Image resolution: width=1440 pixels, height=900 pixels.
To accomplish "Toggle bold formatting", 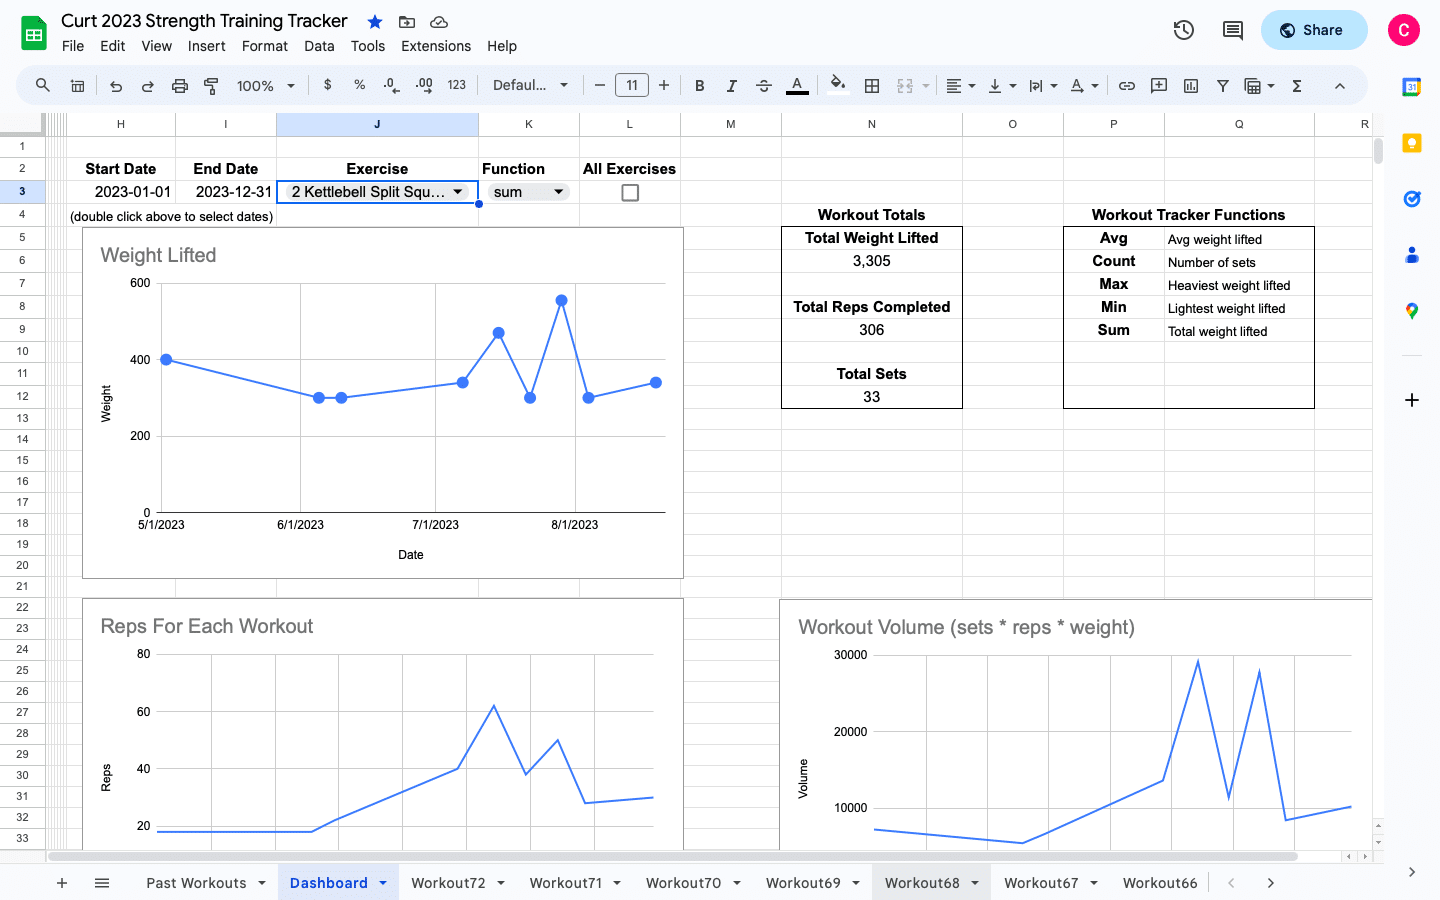I will [700, 86].
